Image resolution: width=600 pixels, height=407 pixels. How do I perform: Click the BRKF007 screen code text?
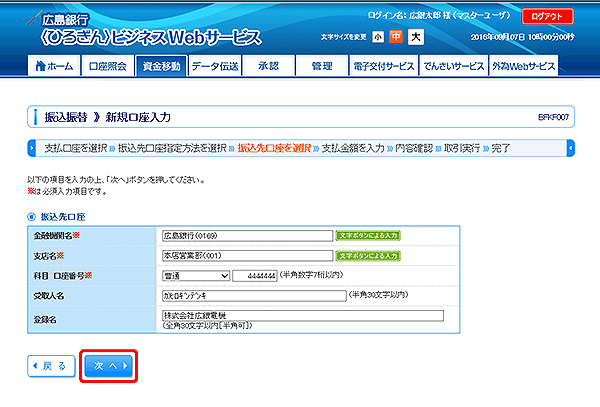[x=553, y=117]
